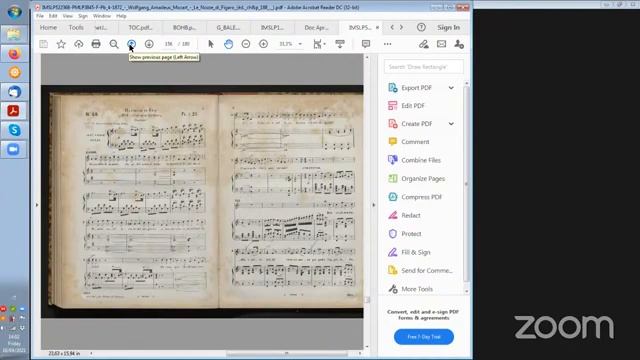Click the Save file icon in toolbar
640x360 pixels.
point(44,44)
